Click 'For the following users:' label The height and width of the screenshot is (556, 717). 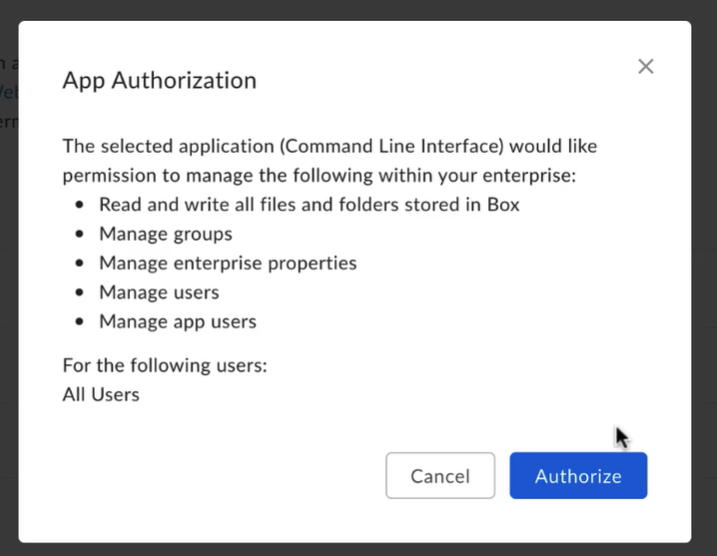(x=165, y=365)
